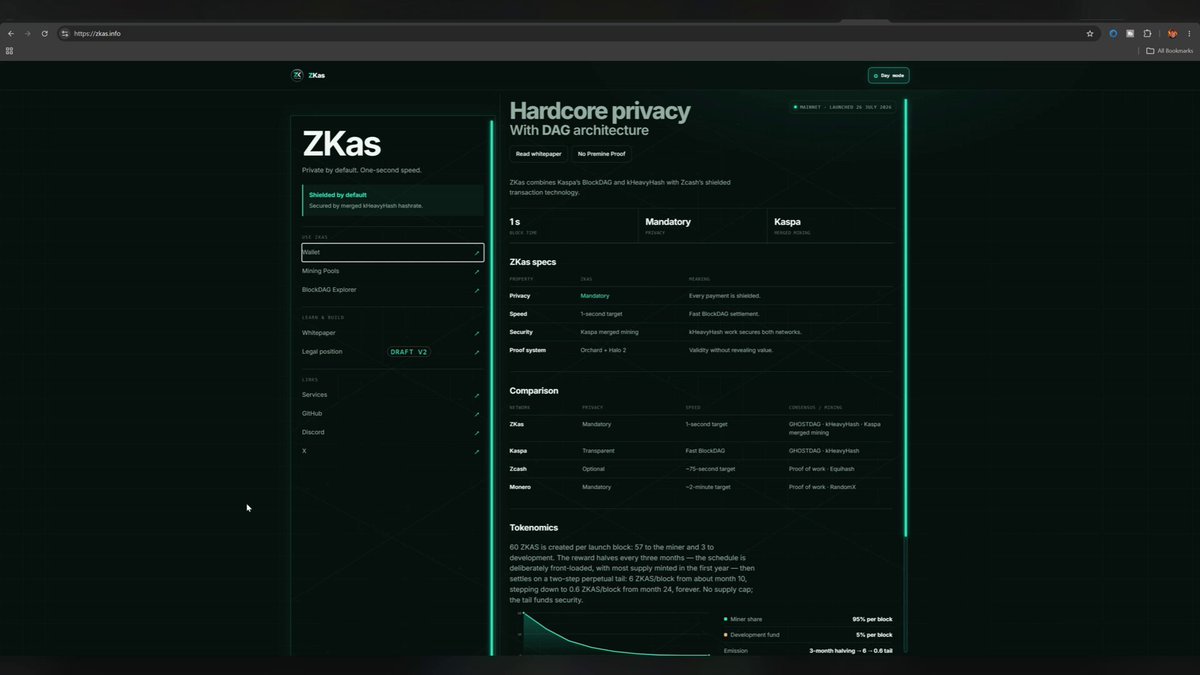Click the arrow icon beside BlockDAG Explorer

(x=477, y=290)
